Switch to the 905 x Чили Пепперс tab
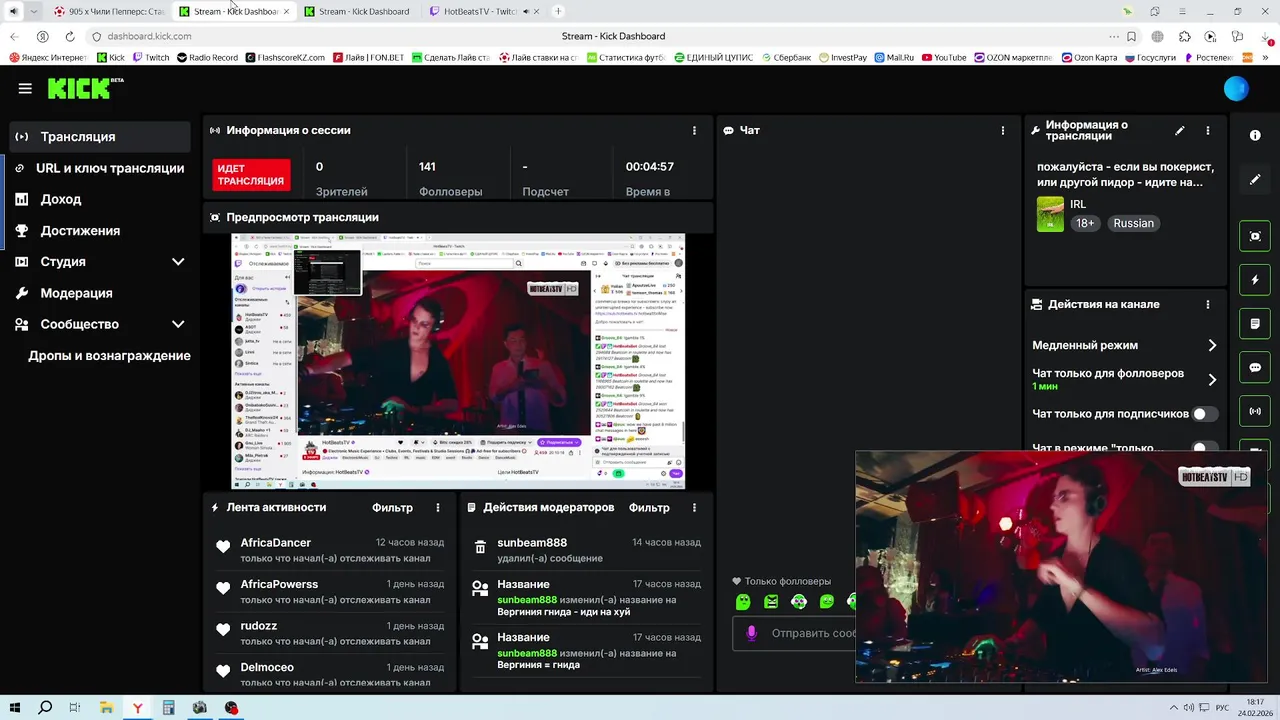The height and width of the screenshot is (720, 1280). click(x=110, y=11)
